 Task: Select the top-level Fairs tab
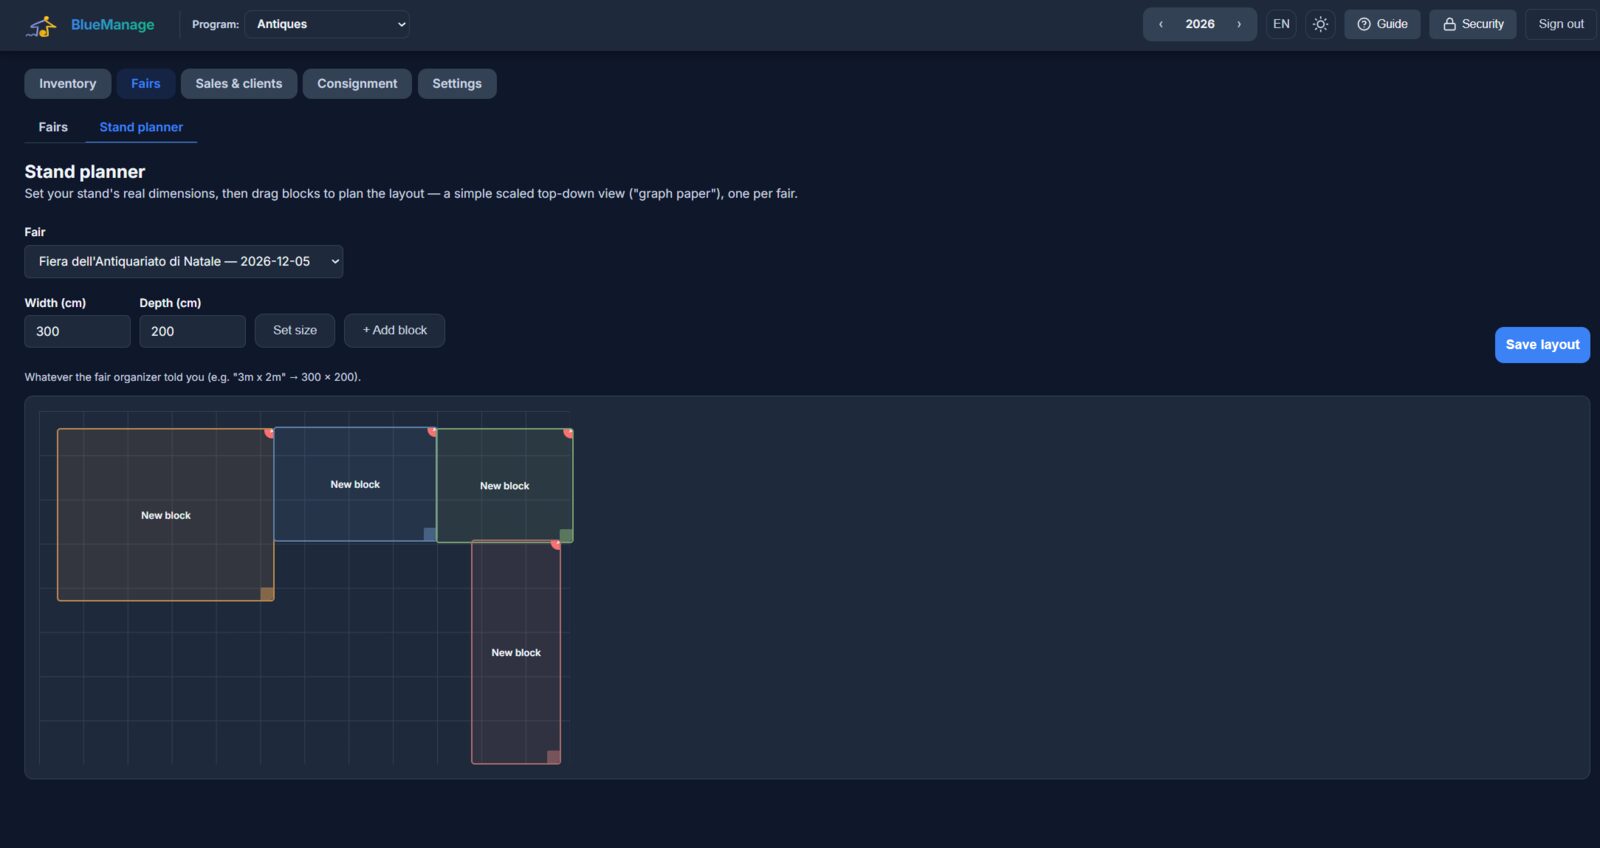146,84
